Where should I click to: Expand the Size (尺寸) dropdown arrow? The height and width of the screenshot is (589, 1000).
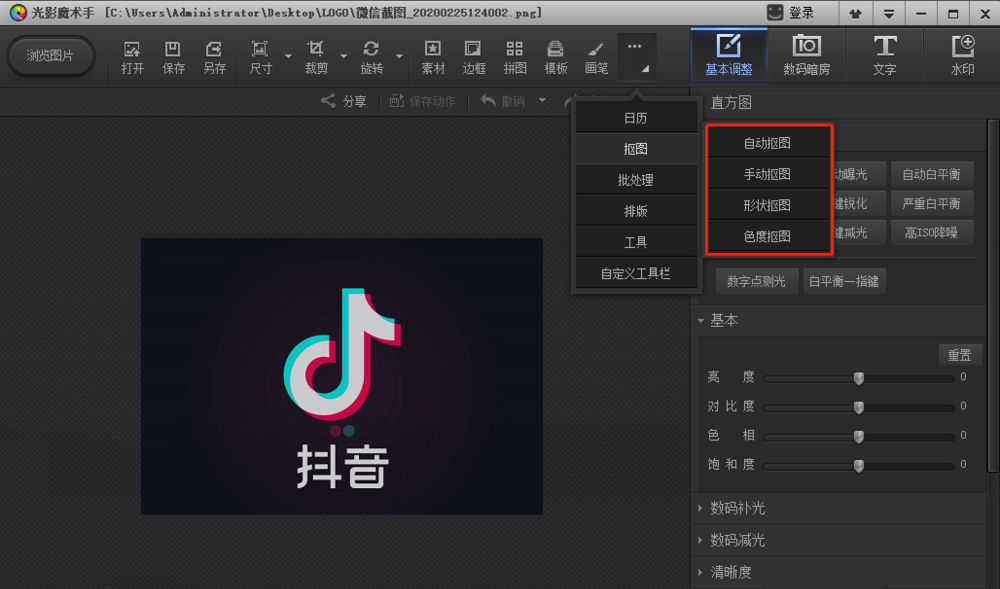pos(288,56)
